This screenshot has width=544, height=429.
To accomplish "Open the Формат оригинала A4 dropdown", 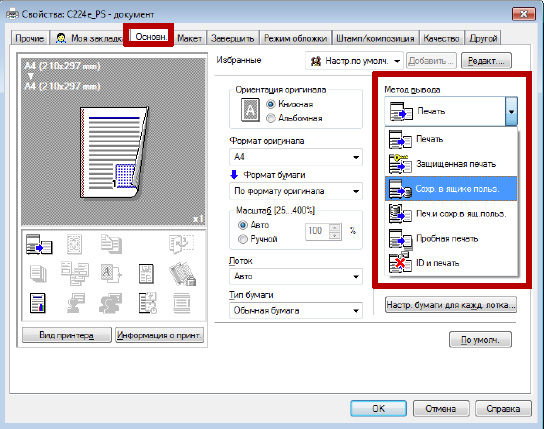I will tap(296, 157).
